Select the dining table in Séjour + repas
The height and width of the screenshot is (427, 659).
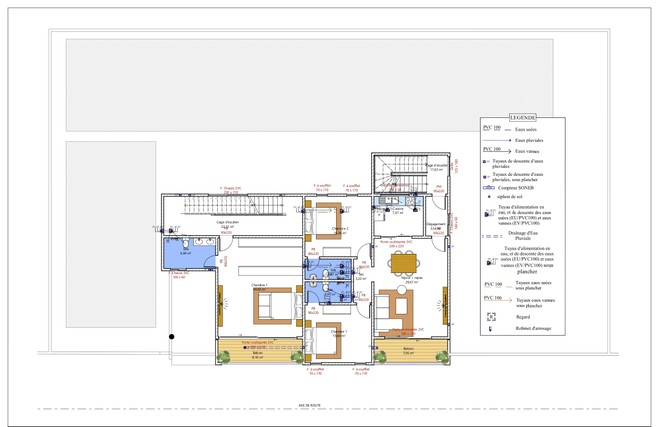[403, 264]
